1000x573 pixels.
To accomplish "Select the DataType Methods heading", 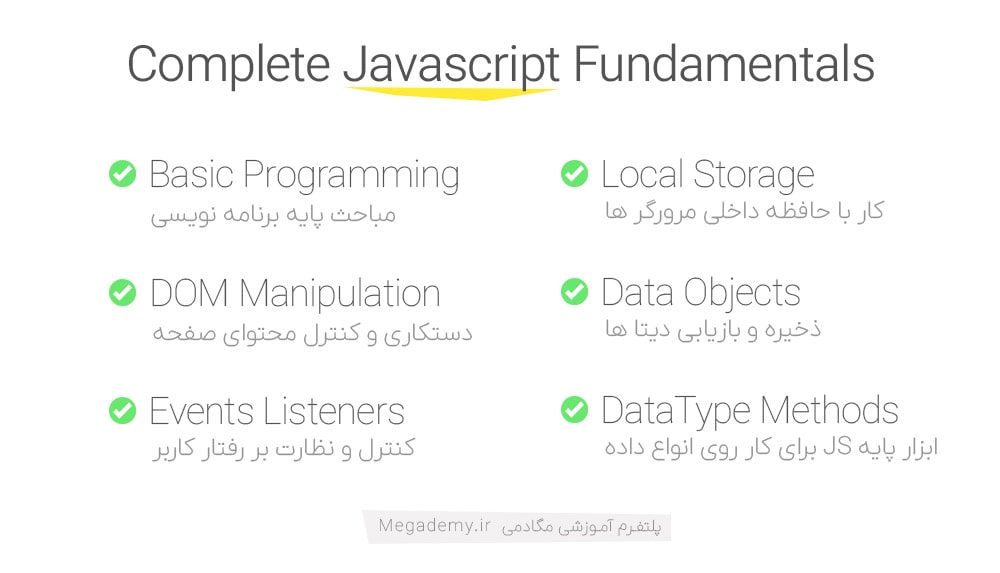I will click(x=750, y=411).
